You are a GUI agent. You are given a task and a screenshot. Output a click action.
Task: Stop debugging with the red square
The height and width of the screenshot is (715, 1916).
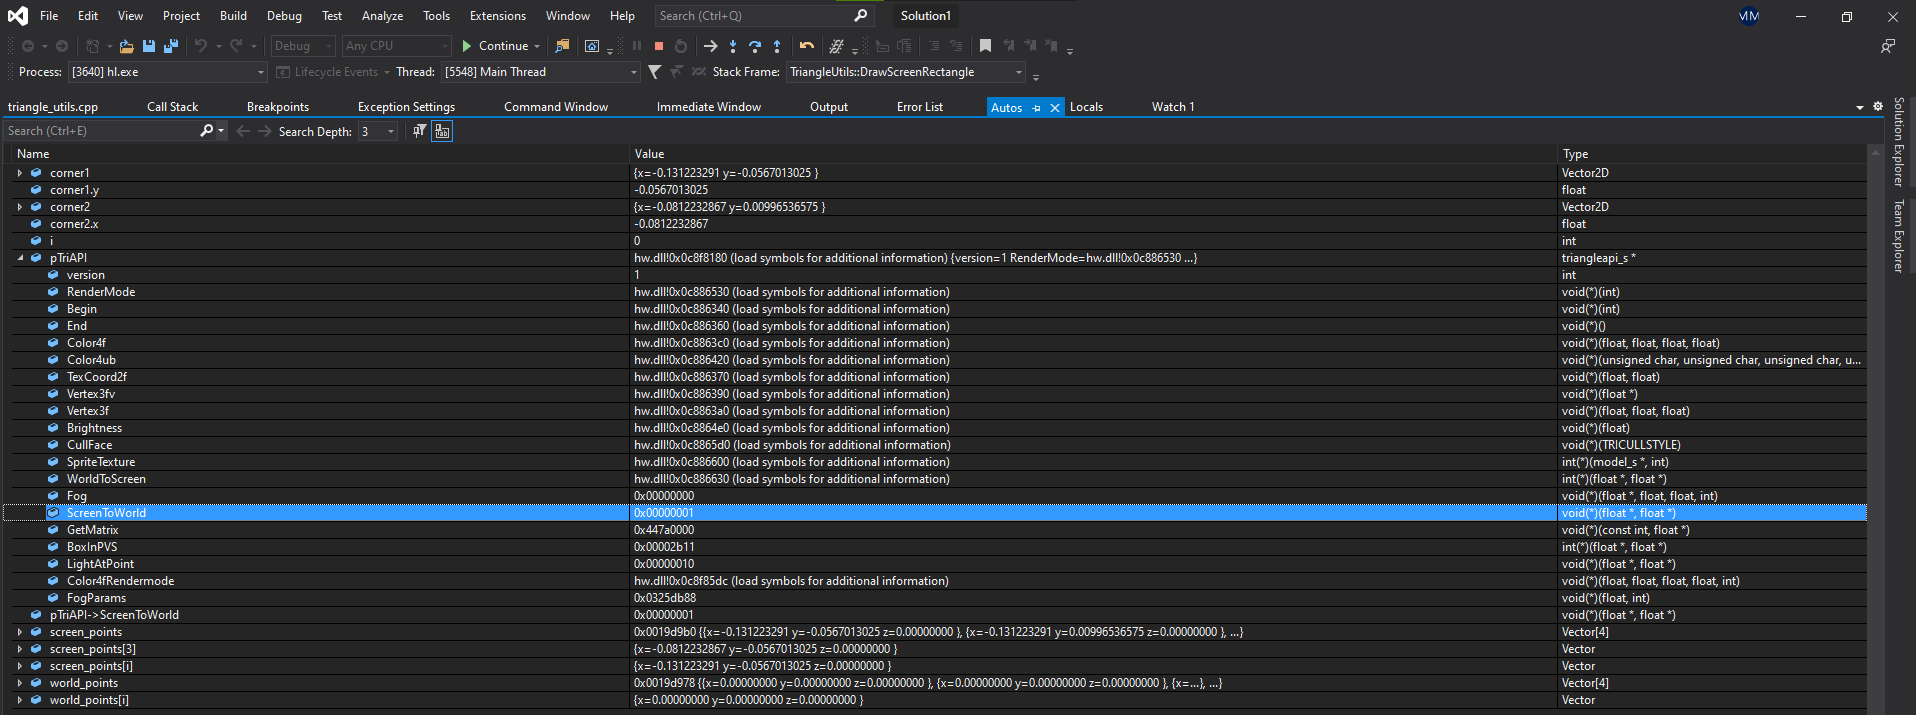(659, 46)
